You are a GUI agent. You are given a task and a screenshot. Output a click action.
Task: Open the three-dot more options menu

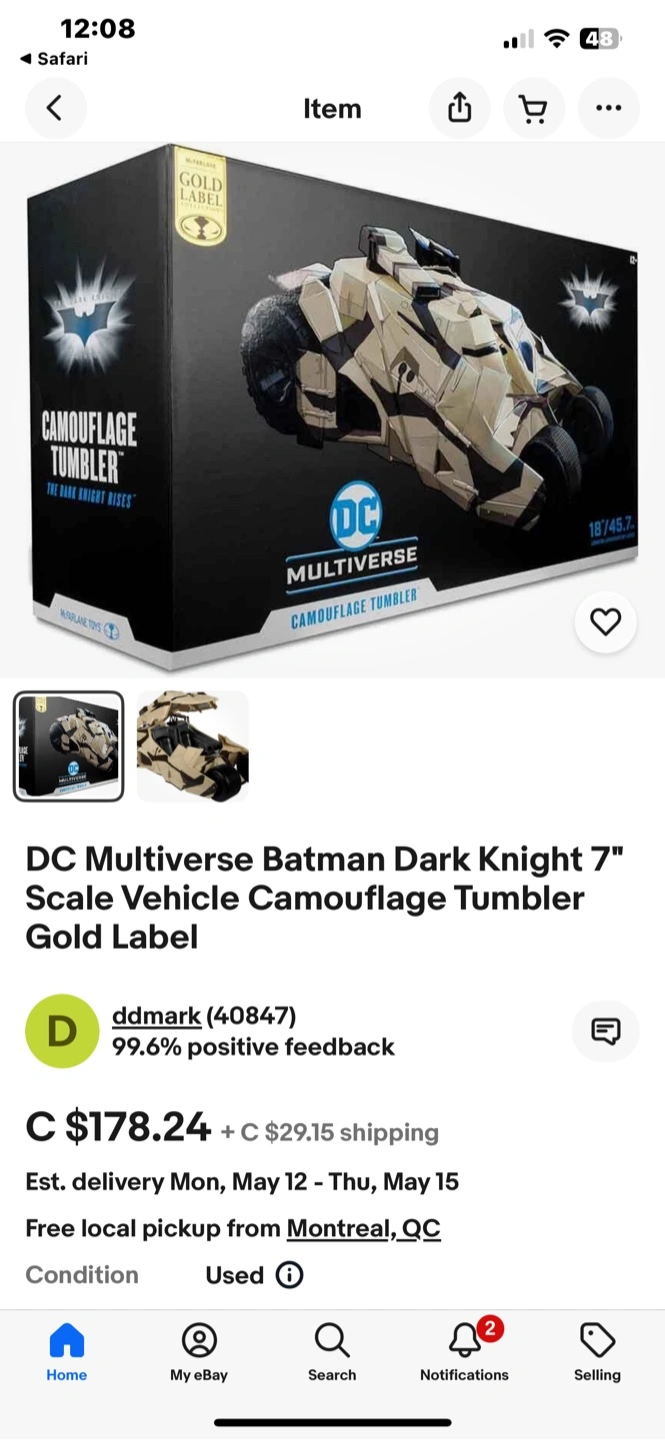608,108
